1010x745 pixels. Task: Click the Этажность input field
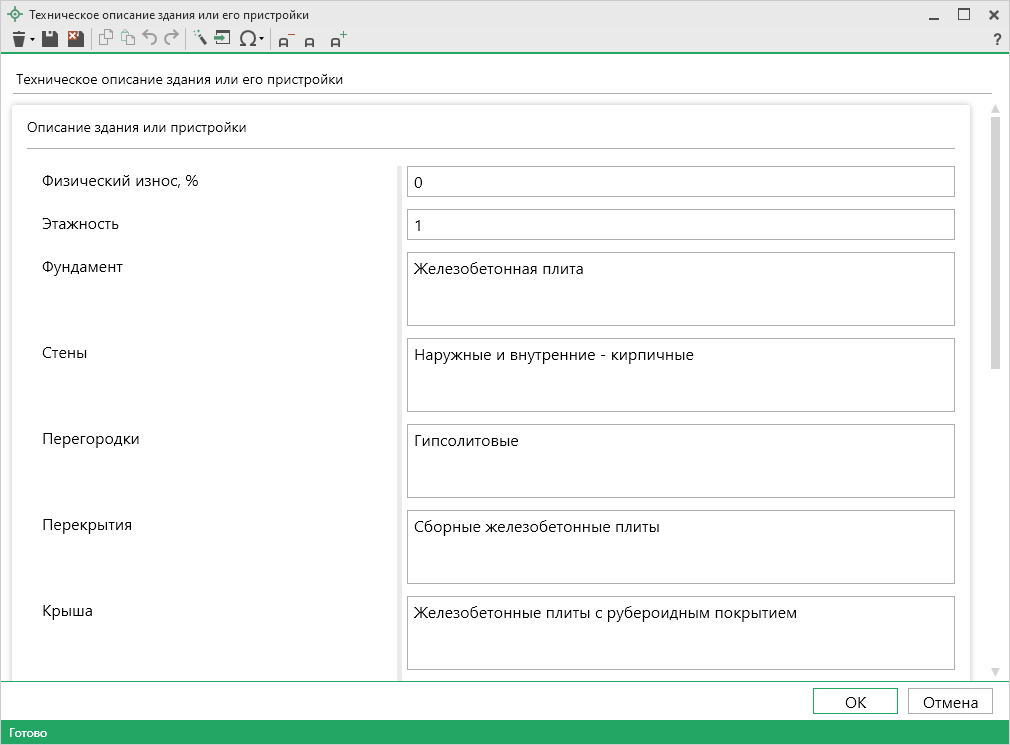pyautogui.click(x=680, y=225)
